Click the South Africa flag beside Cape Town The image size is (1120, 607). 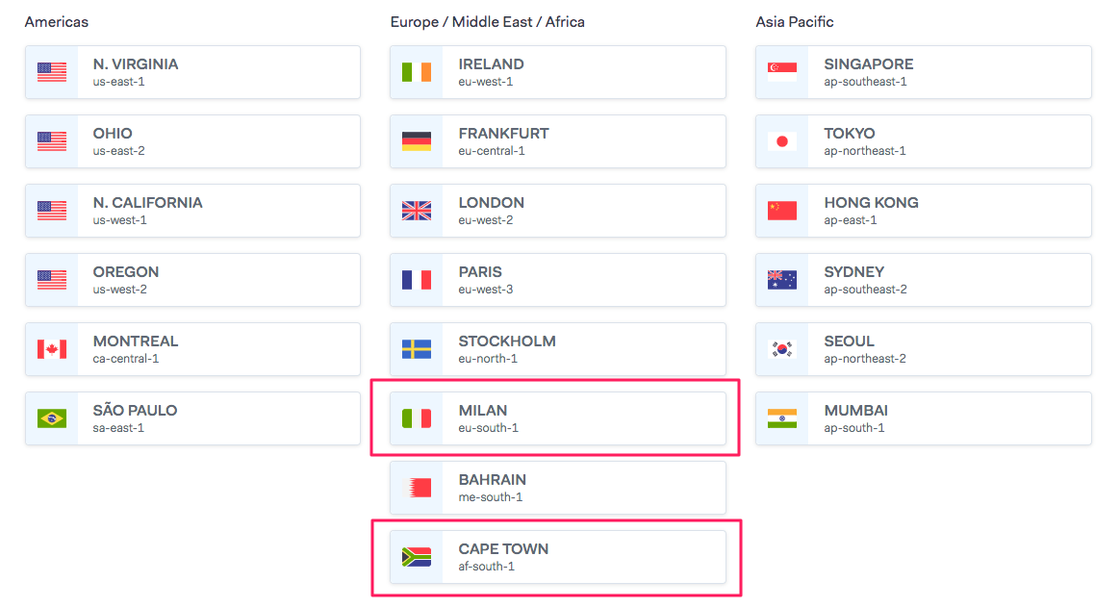(x=416, y=556)
